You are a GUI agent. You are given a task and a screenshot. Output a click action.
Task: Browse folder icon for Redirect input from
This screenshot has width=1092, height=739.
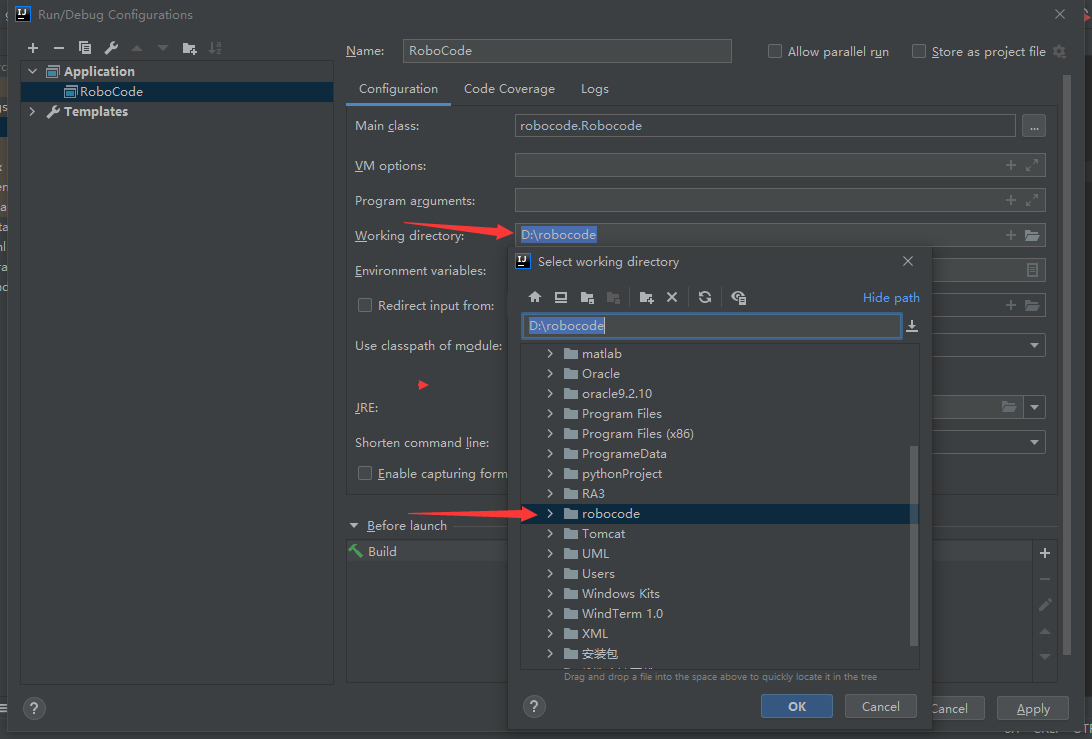coord(1032,305)
